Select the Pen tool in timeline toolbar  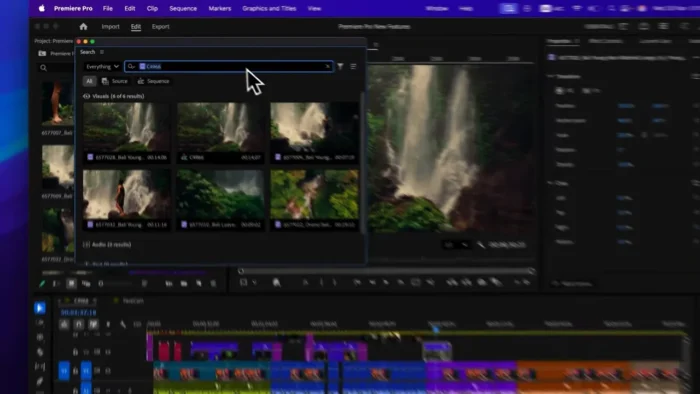click(x=40, y=381)
